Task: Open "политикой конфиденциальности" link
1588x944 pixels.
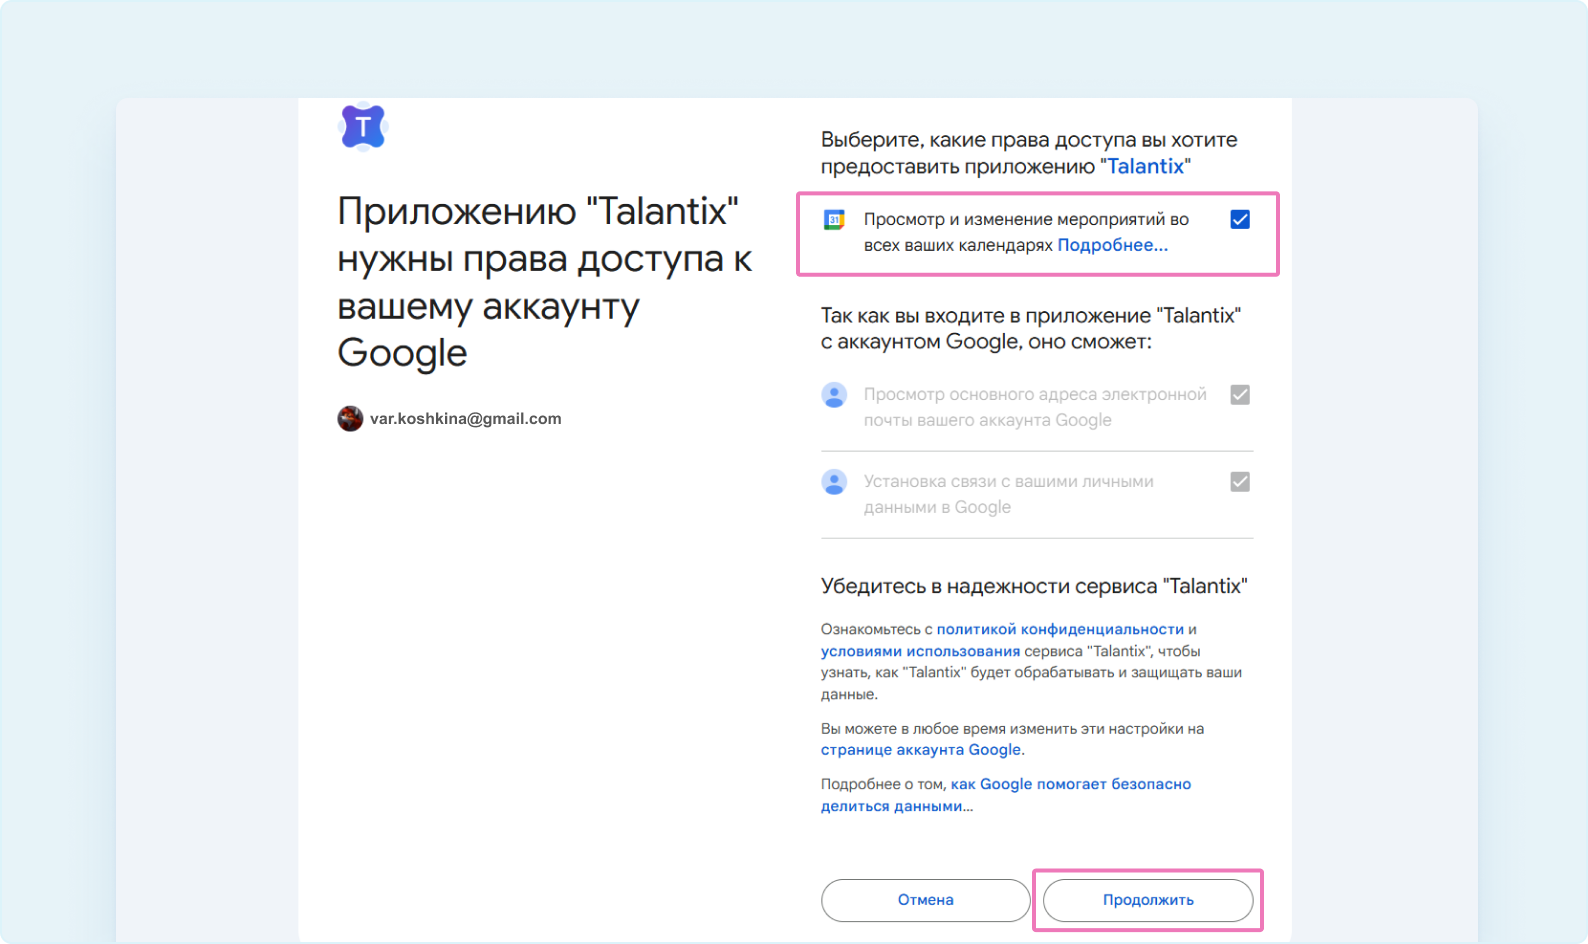Action: tap(1060, 629)
